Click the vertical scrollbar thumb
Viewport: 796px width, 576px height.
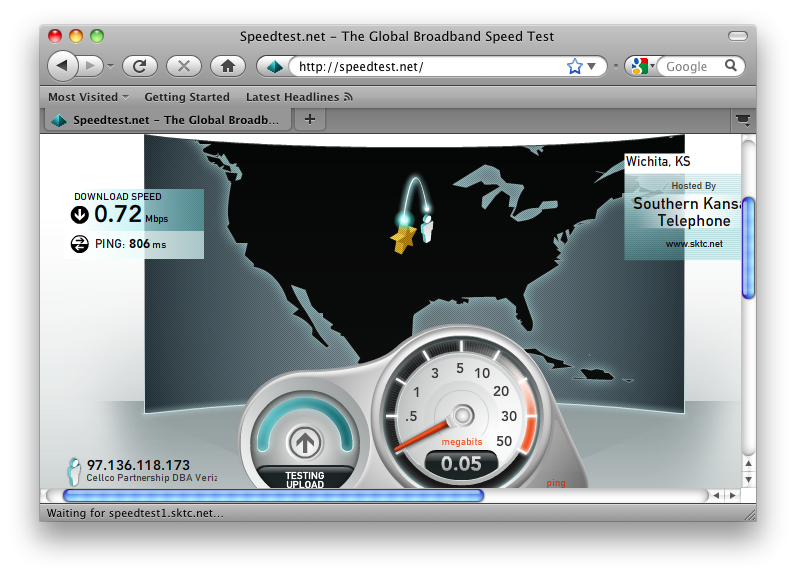click(x=748, y=248)
